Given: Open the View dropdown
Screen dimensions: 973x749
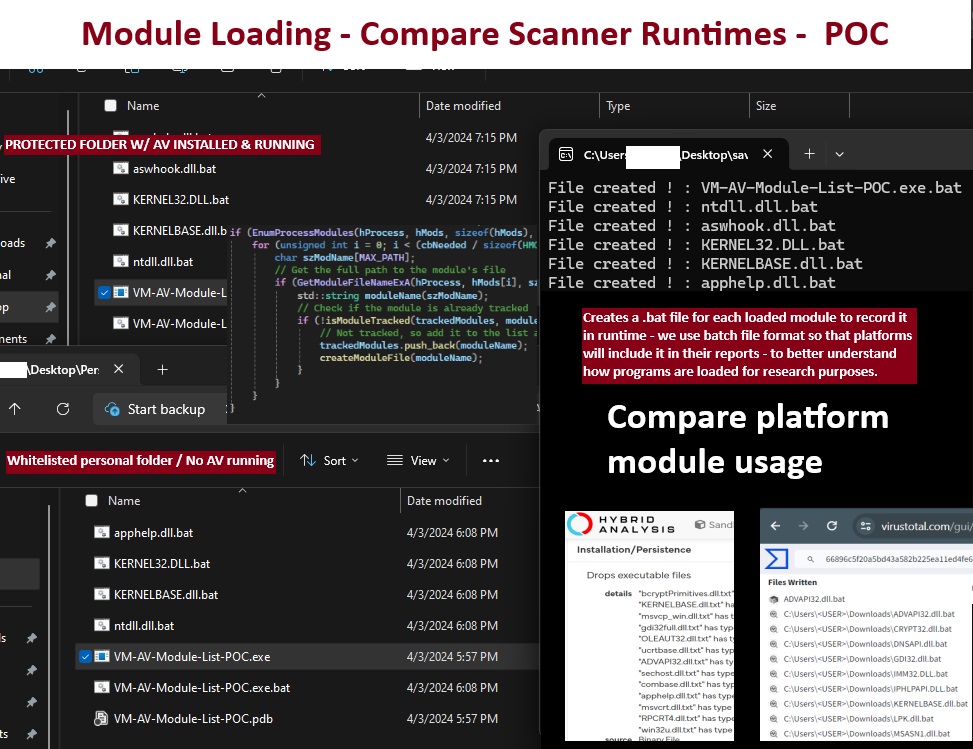Looking at the screenshot, I should (418, 460).
